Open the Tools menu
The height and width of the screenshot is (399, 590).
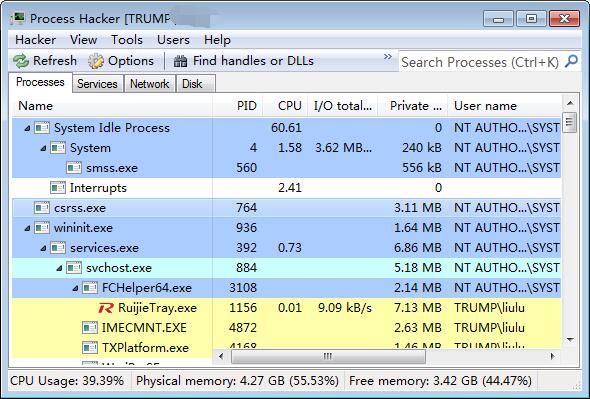tap(127, 40)
